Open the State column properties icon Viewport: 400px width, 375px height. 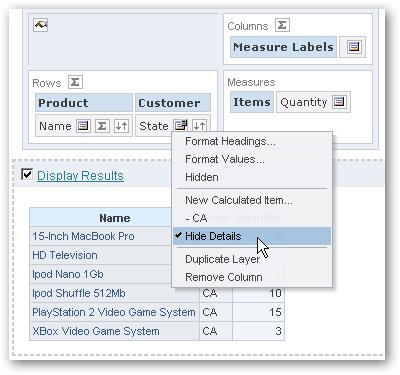pyautogui.click(x=181, y=126)
